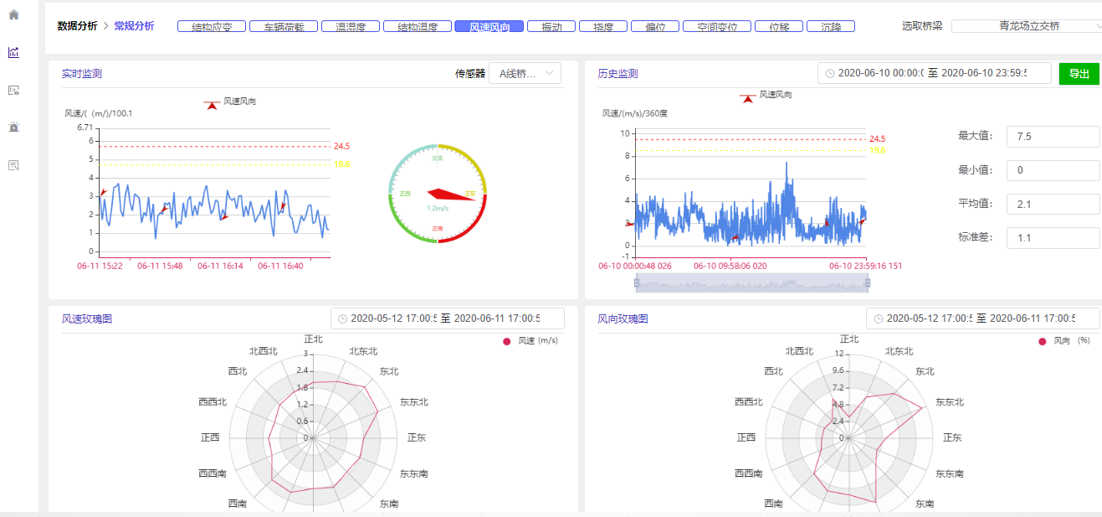Click 06-11 15:48 axis label

[x=160, y=266]
